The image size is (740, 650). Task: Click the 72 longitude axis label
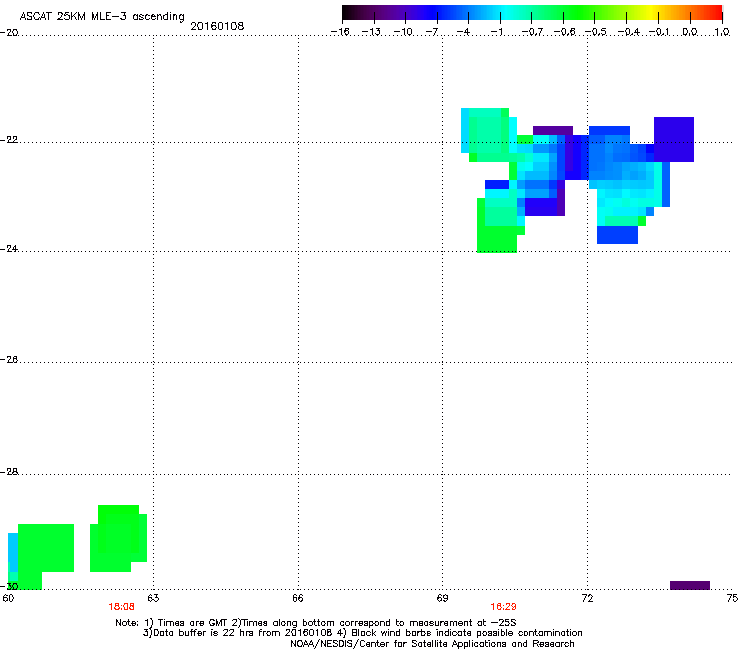coord(587,598)
